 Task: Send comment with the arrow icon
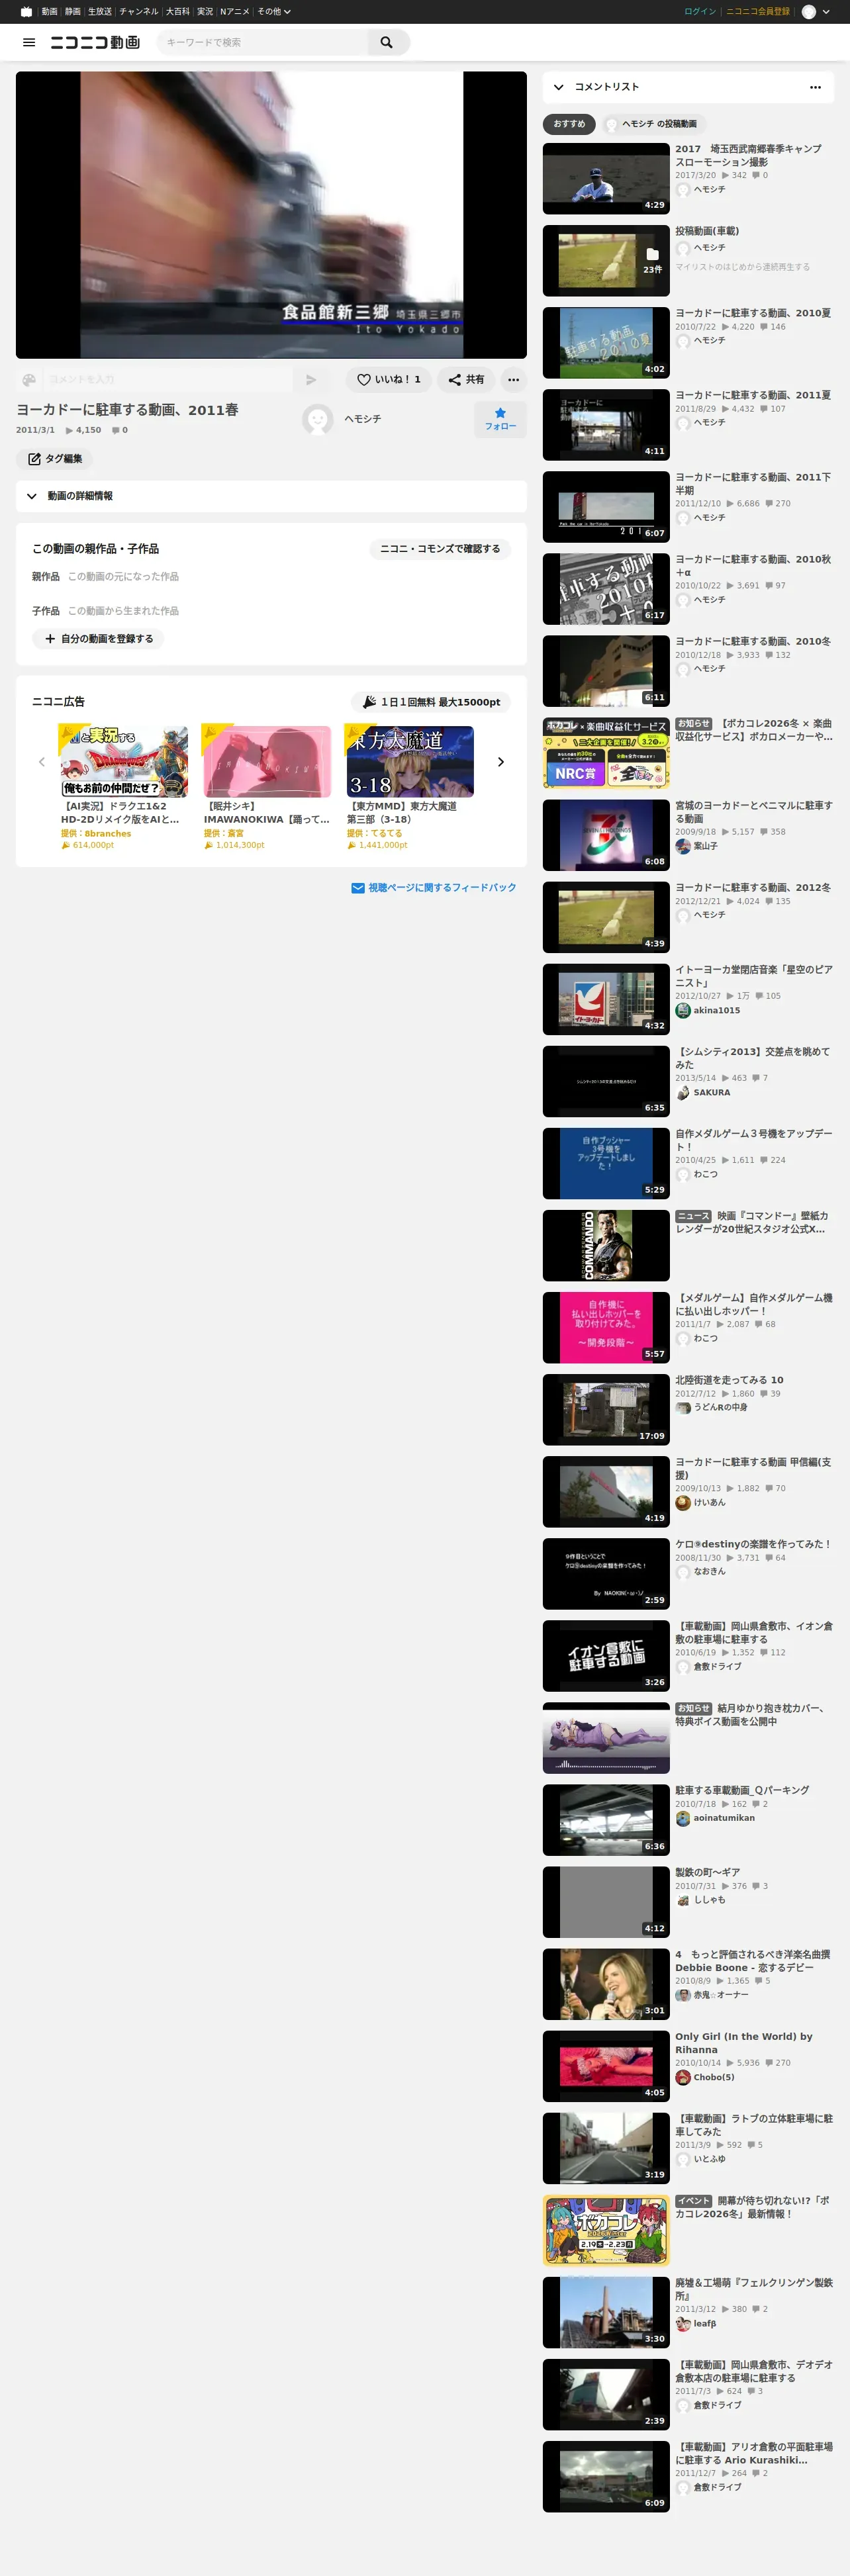(311, 380)
